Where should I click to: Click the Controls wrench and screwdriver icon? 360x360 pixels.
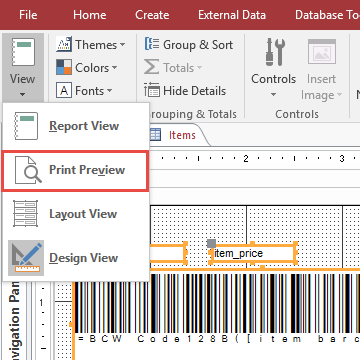(x=275, y=52)
